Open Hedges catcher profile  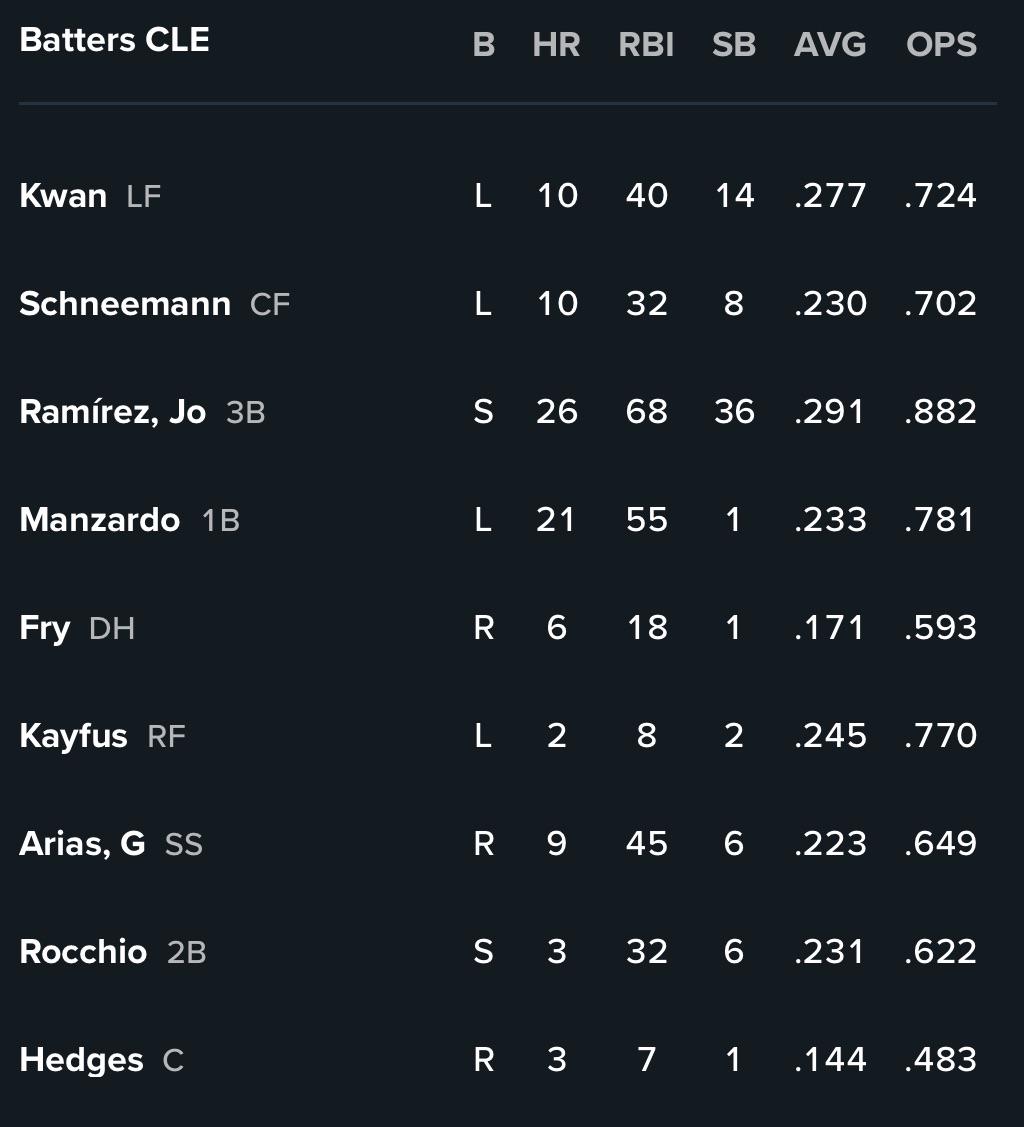81,1061
